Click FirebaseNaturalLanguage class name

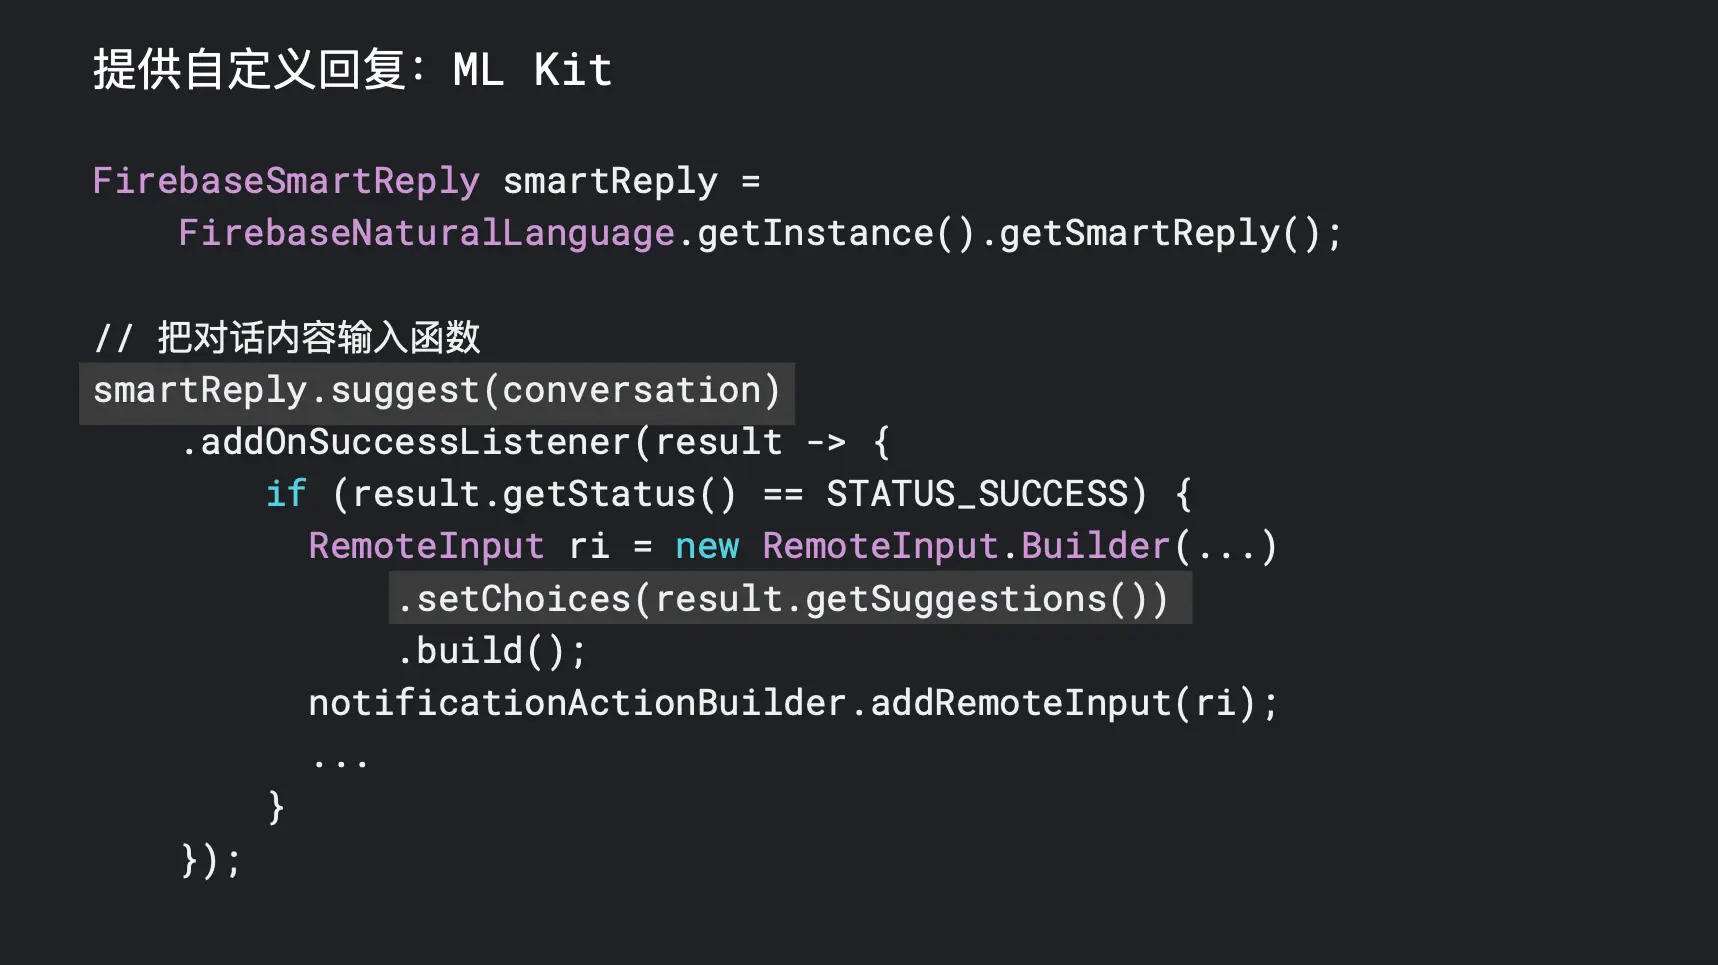[x=427, y=233]
